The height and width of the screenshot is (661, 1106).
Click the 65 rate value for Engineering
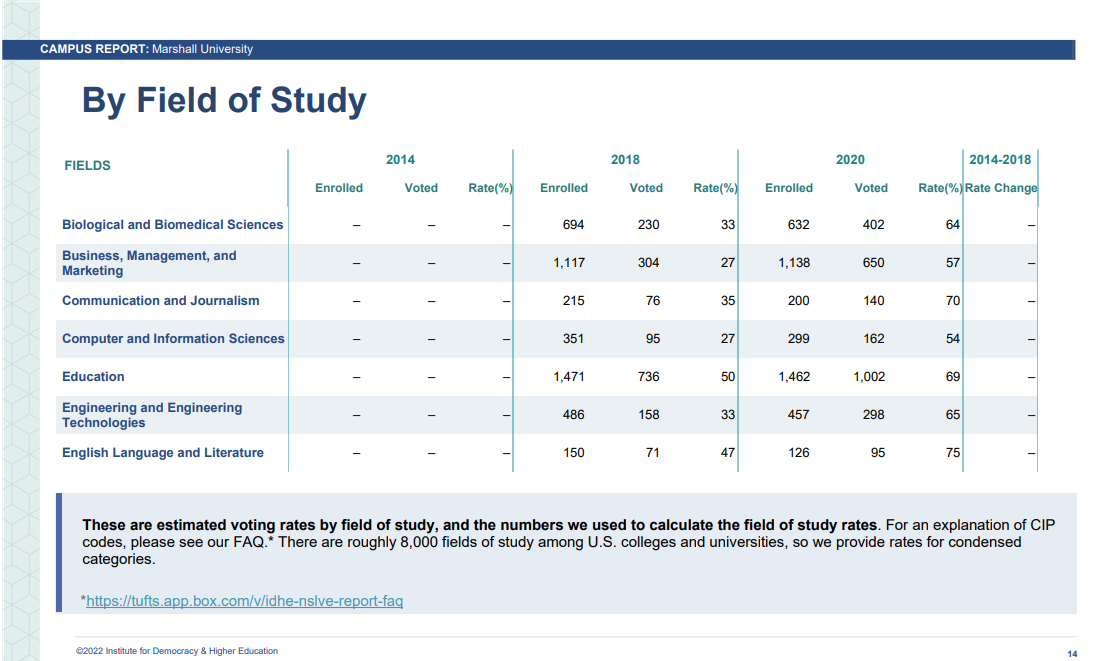(x=953, y=416)
